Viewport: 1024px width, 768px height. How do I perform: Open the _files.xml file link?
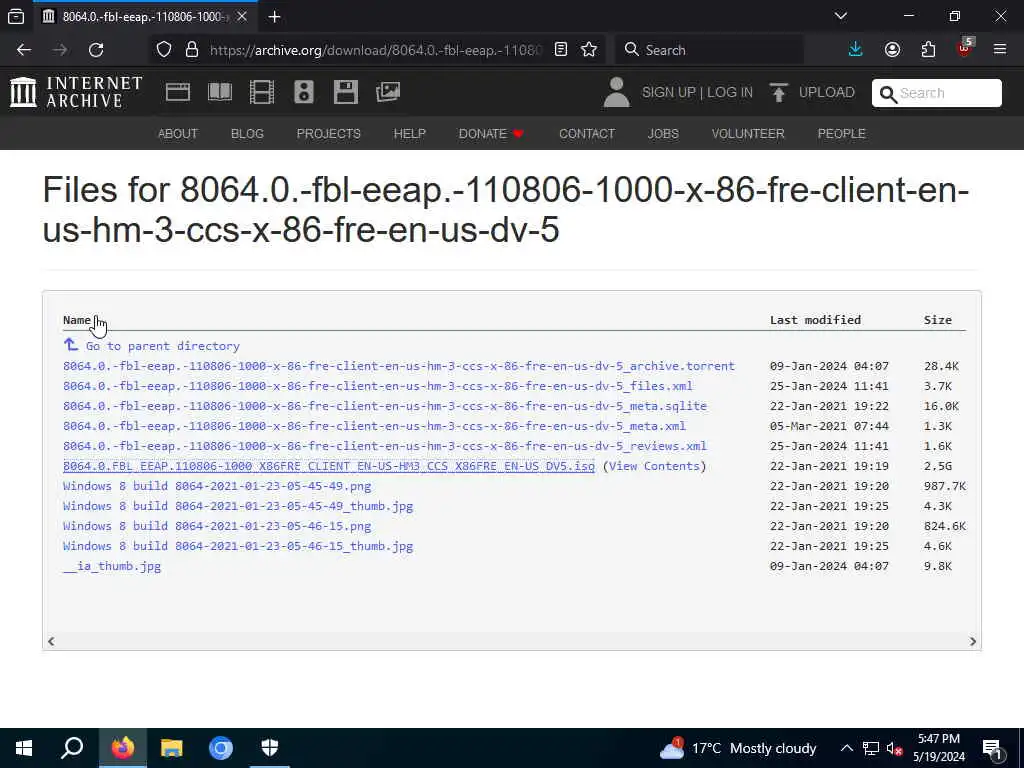point(377,386)
